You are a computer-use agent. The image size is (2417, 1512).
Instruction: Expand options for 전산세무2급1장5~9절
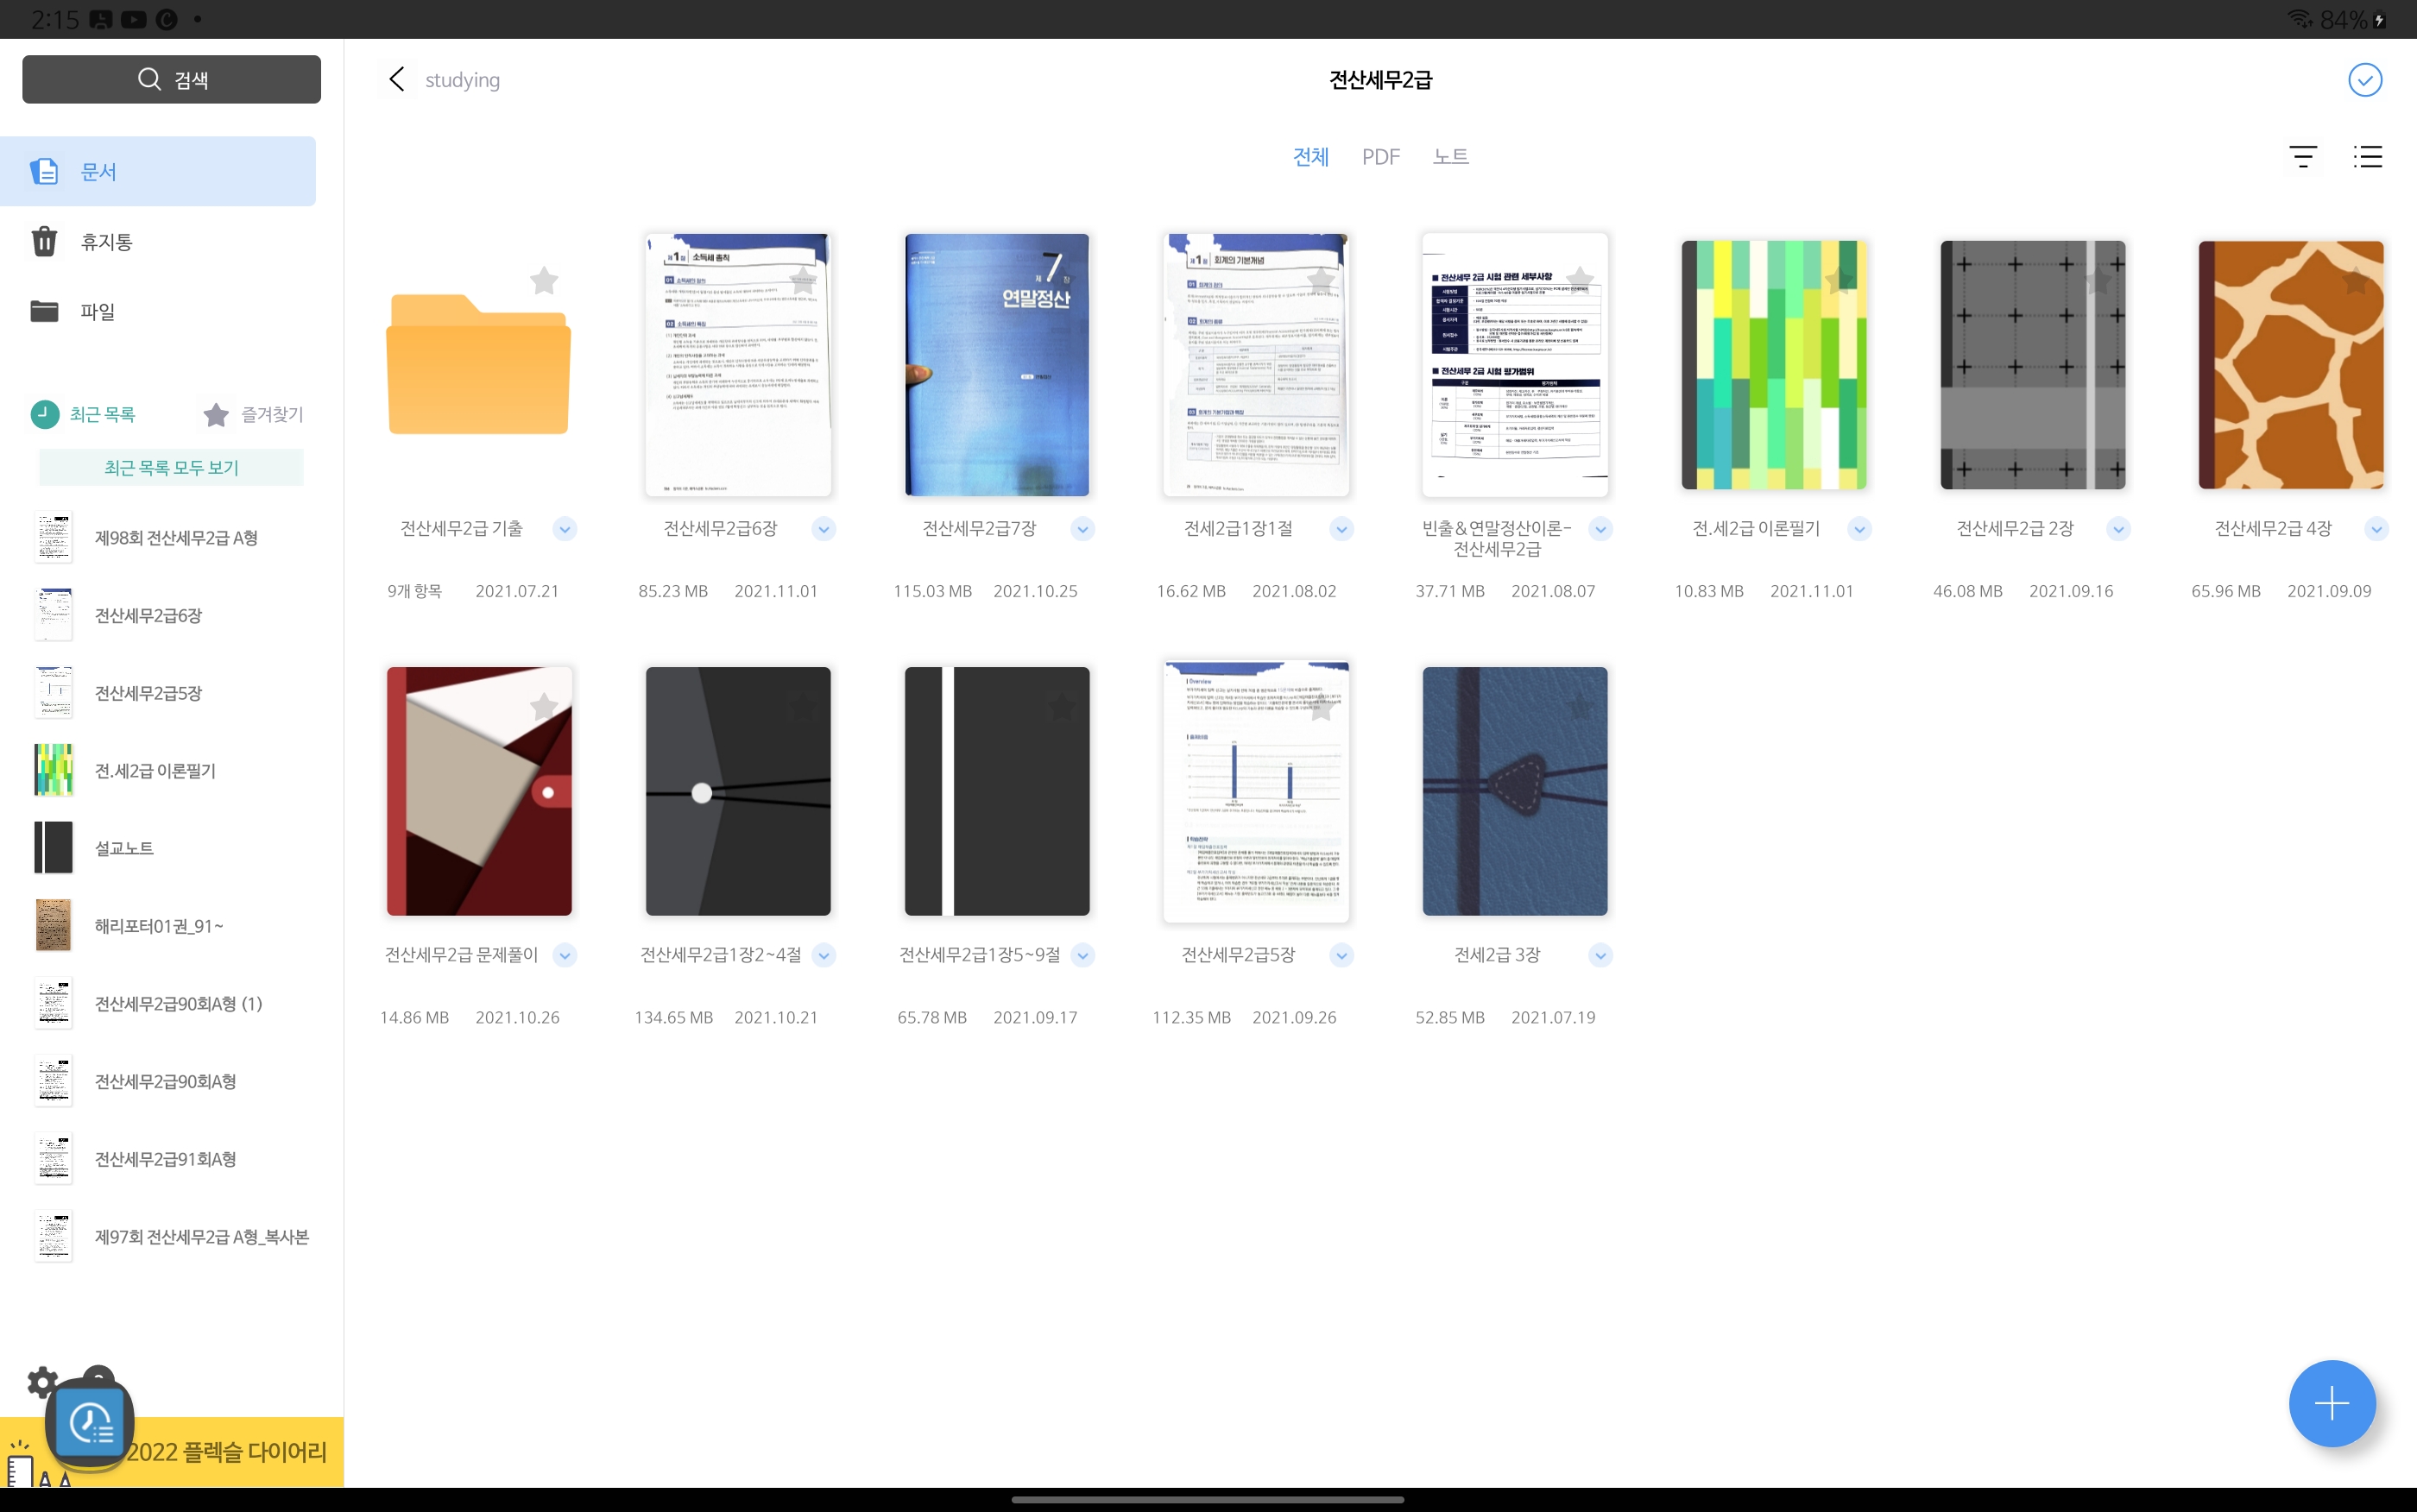[1083, 955]
